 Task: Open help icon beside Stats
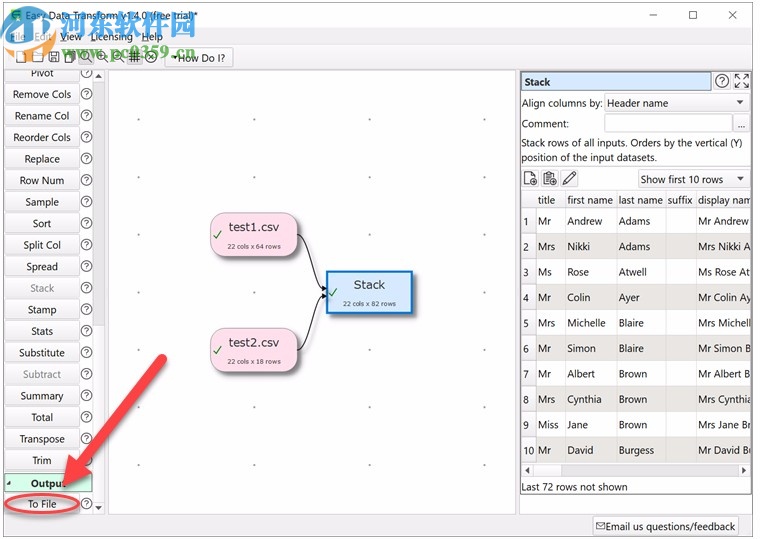pos(86,331)
